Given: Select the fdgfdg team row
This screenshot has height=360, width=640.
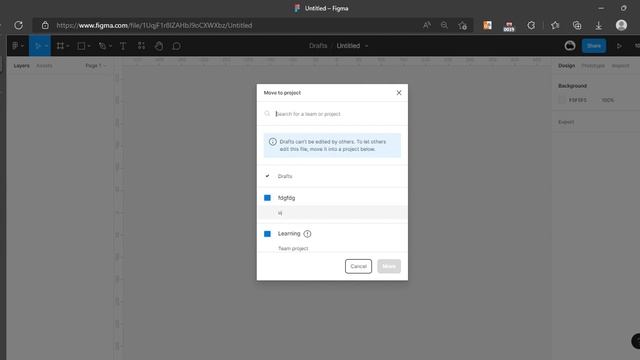Looking at the screenshot, I should 332,198.
